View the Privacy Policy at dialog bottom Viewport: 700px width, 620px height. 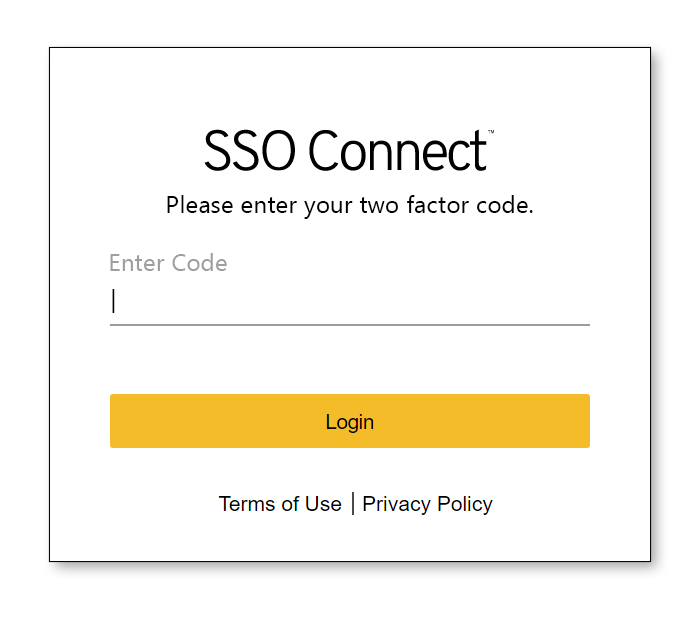pos(427,504)
